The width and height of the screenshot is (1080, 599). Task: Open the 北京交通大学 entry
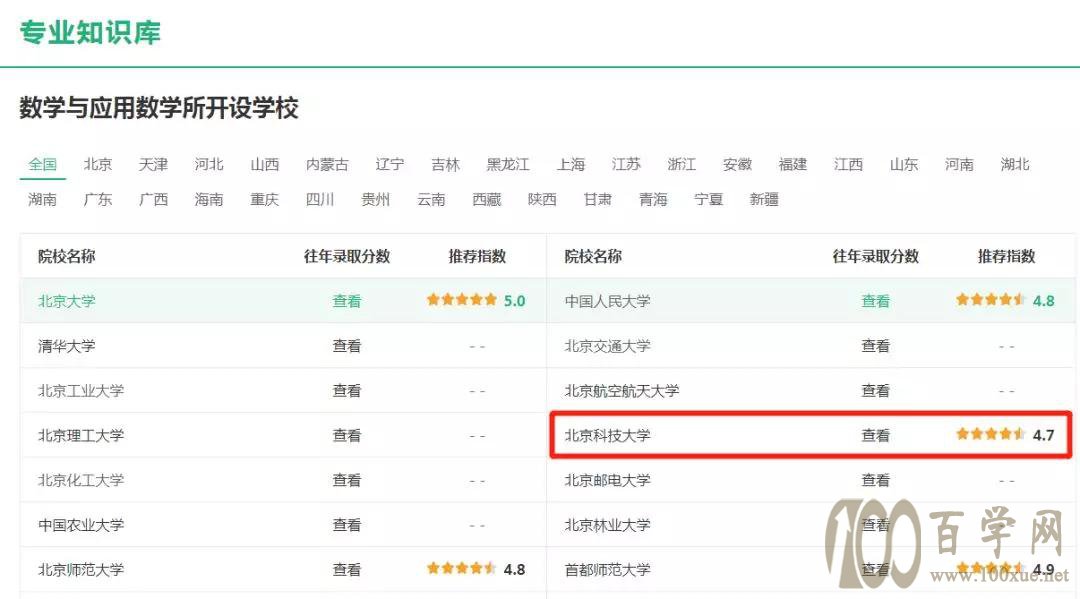608,346
